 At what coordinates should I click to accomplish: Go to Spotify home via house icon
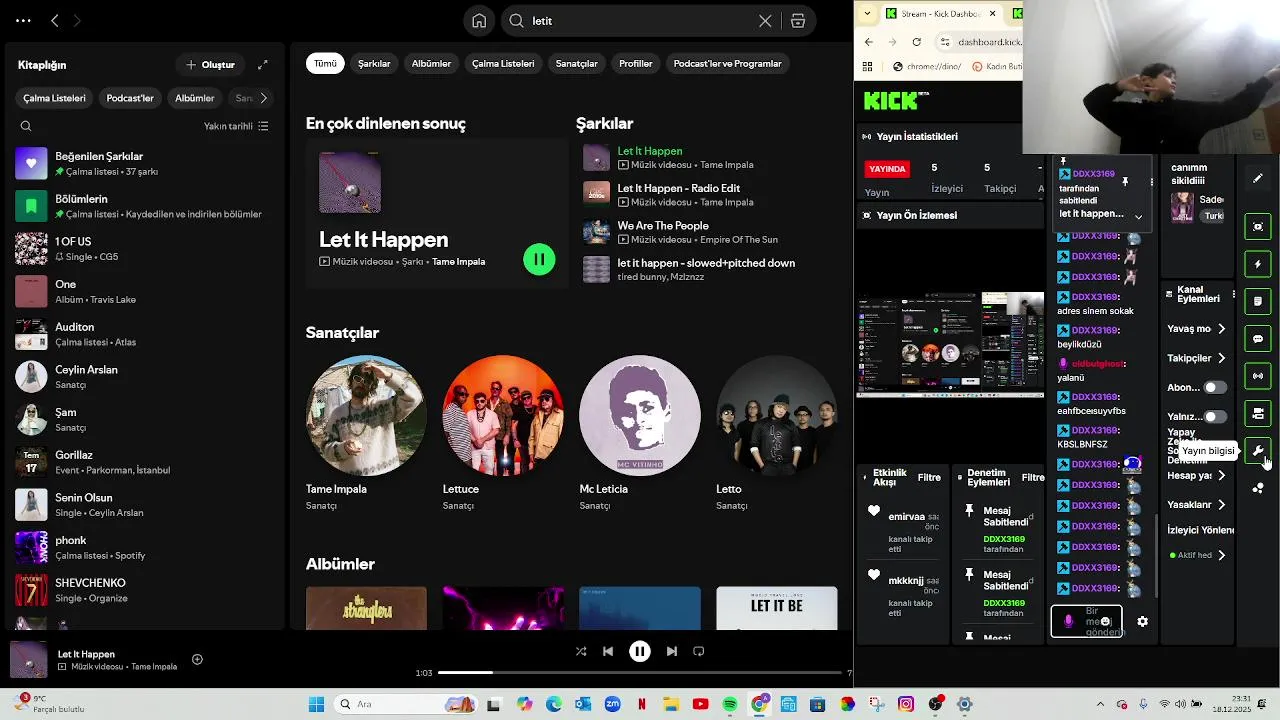pos(479,21)
